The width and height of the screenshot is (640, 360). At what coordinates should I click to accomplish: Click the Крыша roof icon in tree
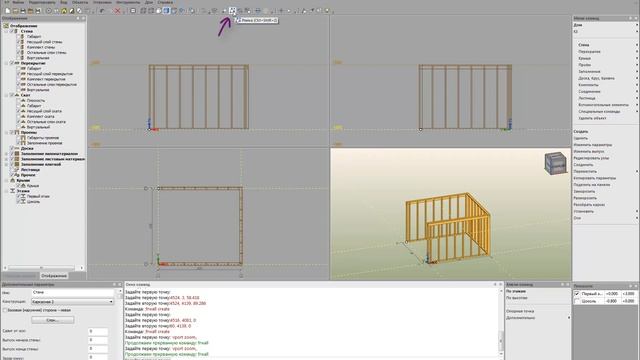coord(23,186)
